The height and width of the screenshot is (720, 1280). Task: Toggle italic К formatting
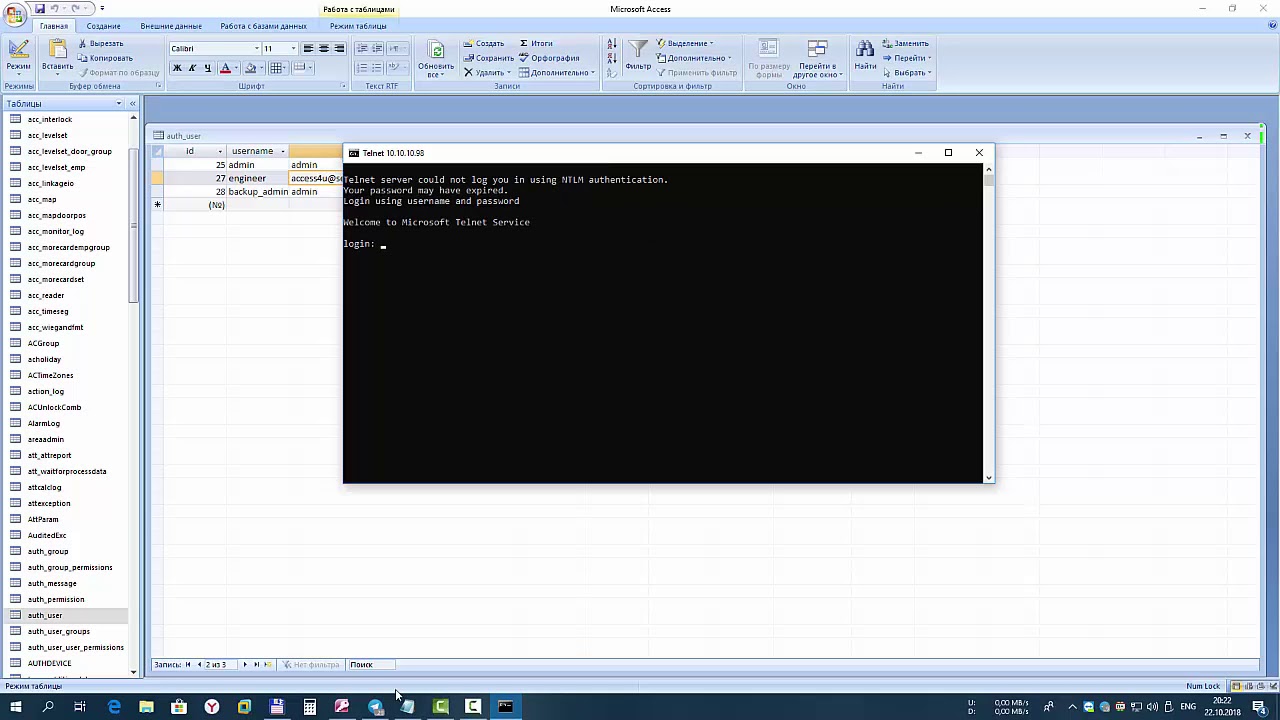click(x=192, y=68)
